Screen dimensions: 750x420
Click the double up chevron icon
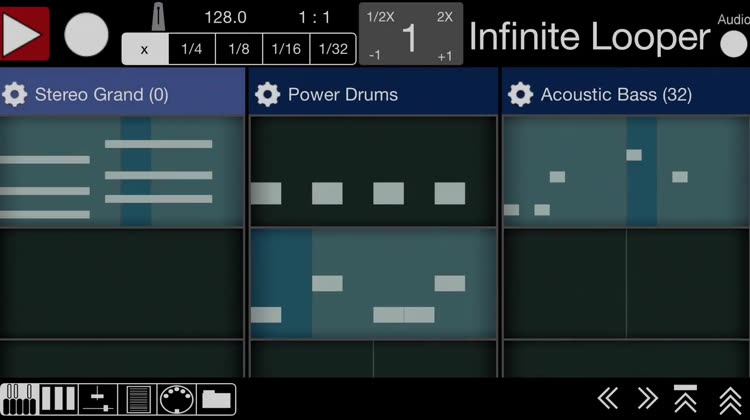[730, 401]
